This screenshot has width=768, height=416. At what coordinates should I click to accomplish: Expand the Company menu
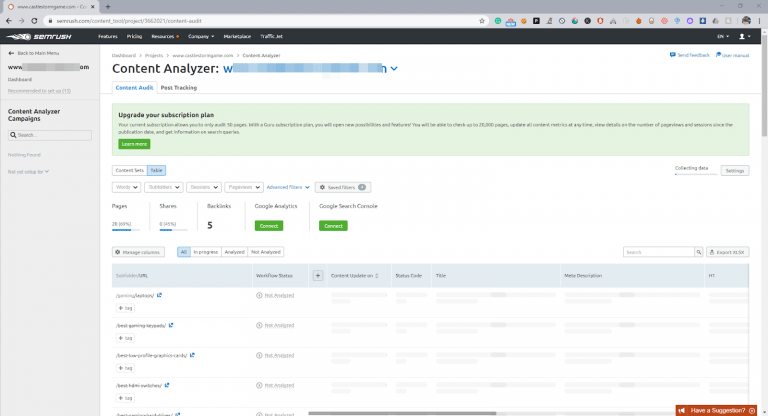(x=201, y=36)
